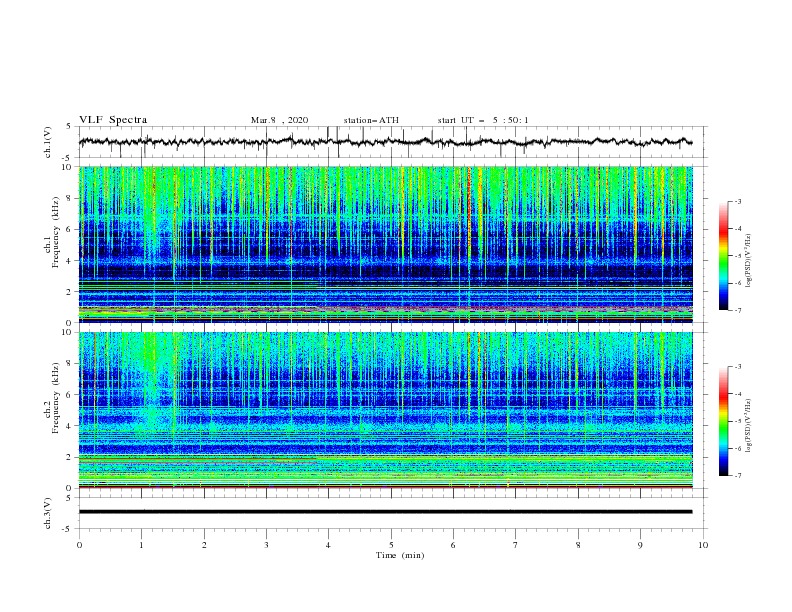
Task: Click the "ch.1(V)" waveform axis label
Action: click(x=48, y=142)
